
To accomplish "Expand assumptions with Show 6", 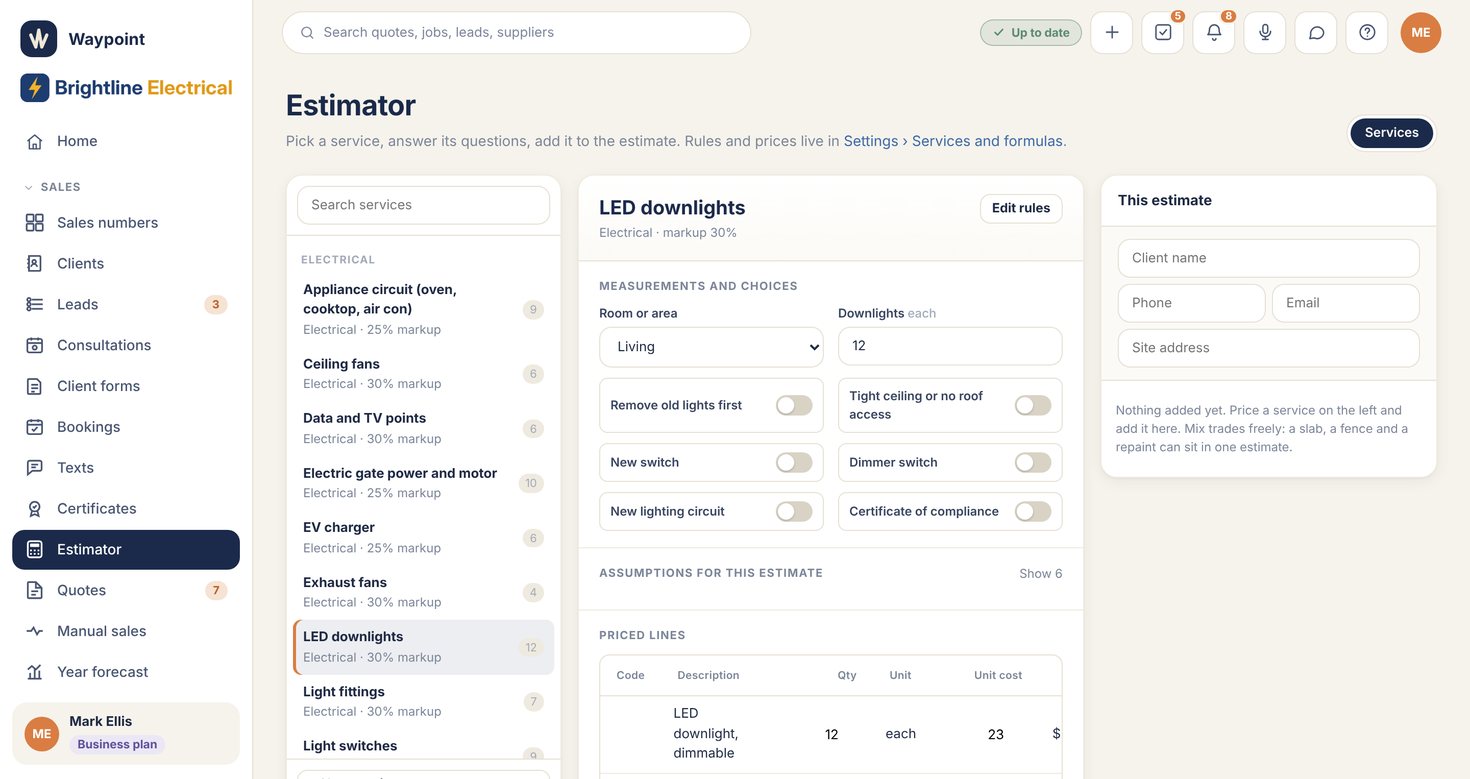I will click(x=1040, y=574).
